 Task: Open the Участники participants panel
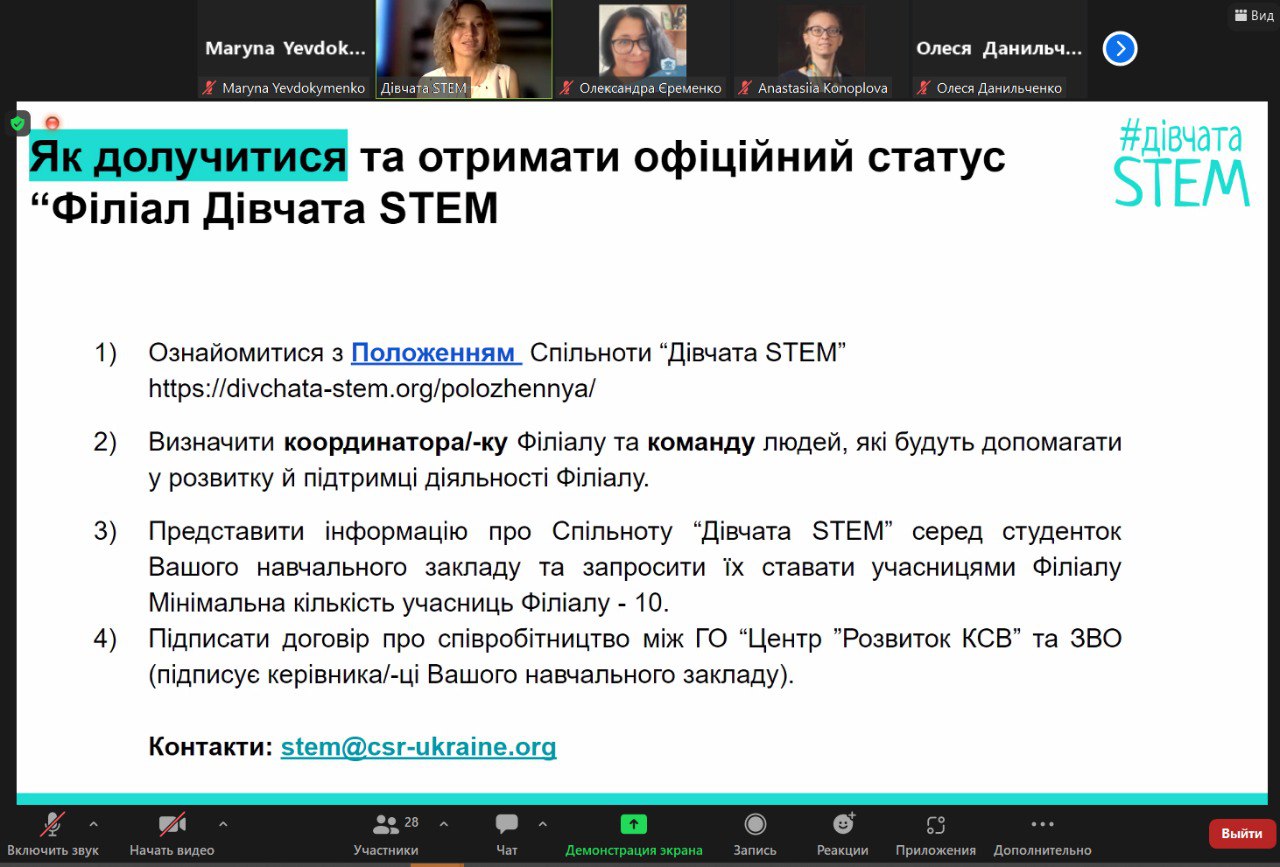coord(385,834)
